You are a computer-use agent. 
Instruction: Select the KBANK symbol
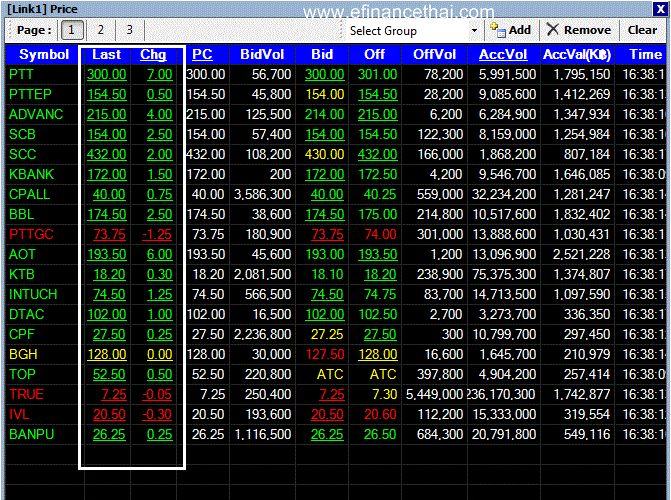(x=31, y=175)
